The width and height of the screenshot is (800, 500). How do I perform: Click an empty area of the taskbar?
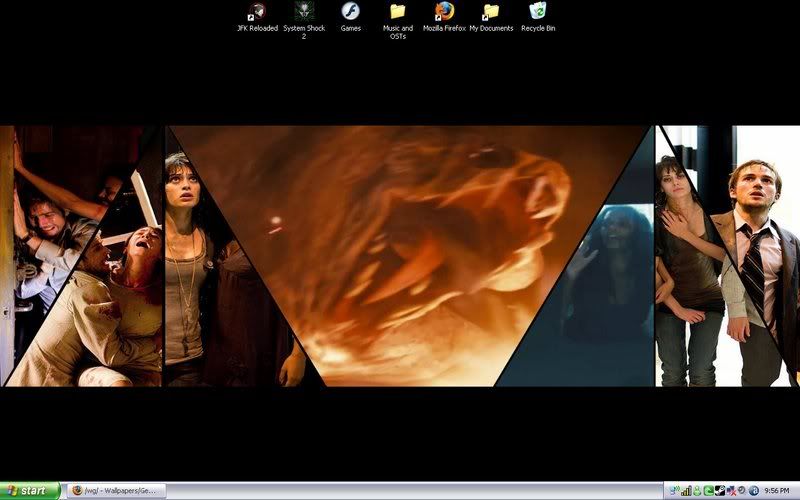coord(400,491)
